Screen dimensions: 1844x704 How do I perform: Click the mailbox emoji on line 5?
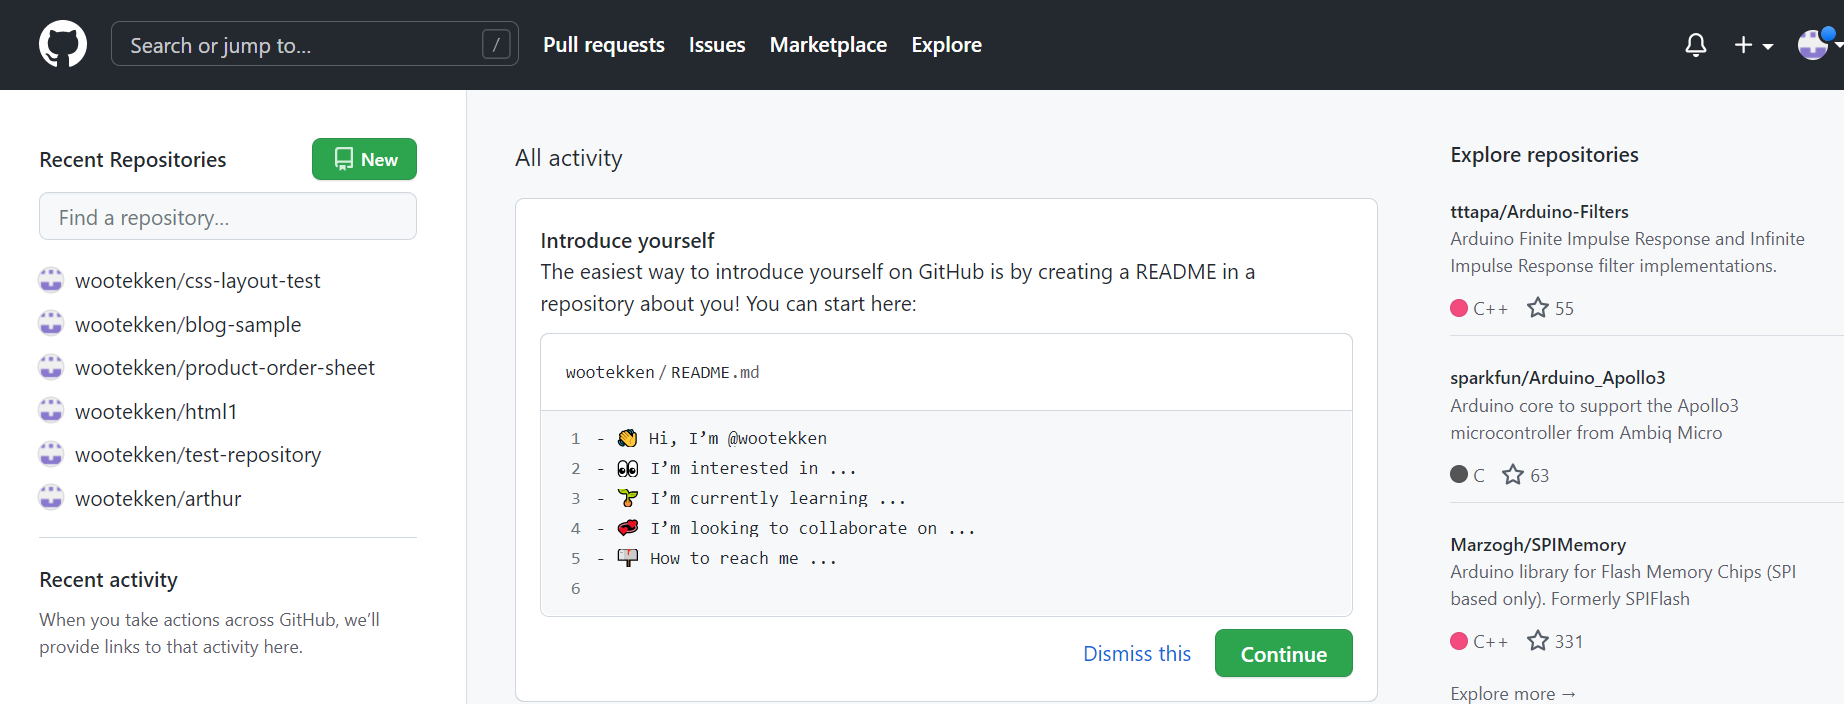[627, 558]
